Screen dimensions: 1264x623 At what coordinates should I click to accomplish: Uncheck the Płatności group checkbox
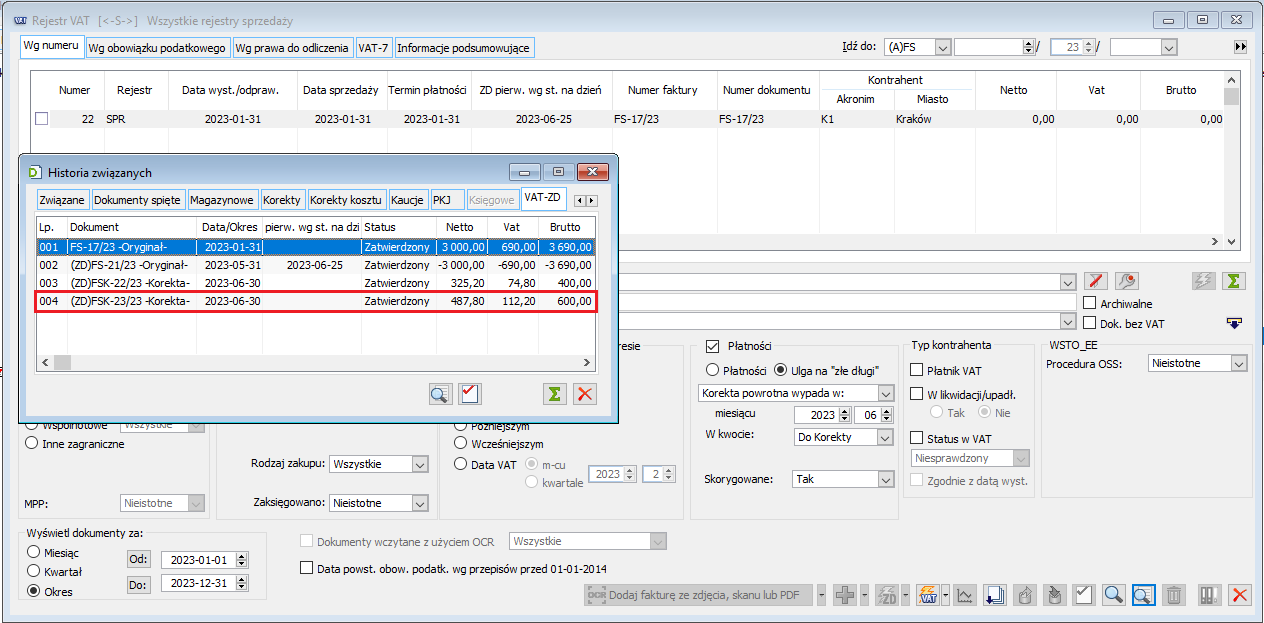[713, 346]
